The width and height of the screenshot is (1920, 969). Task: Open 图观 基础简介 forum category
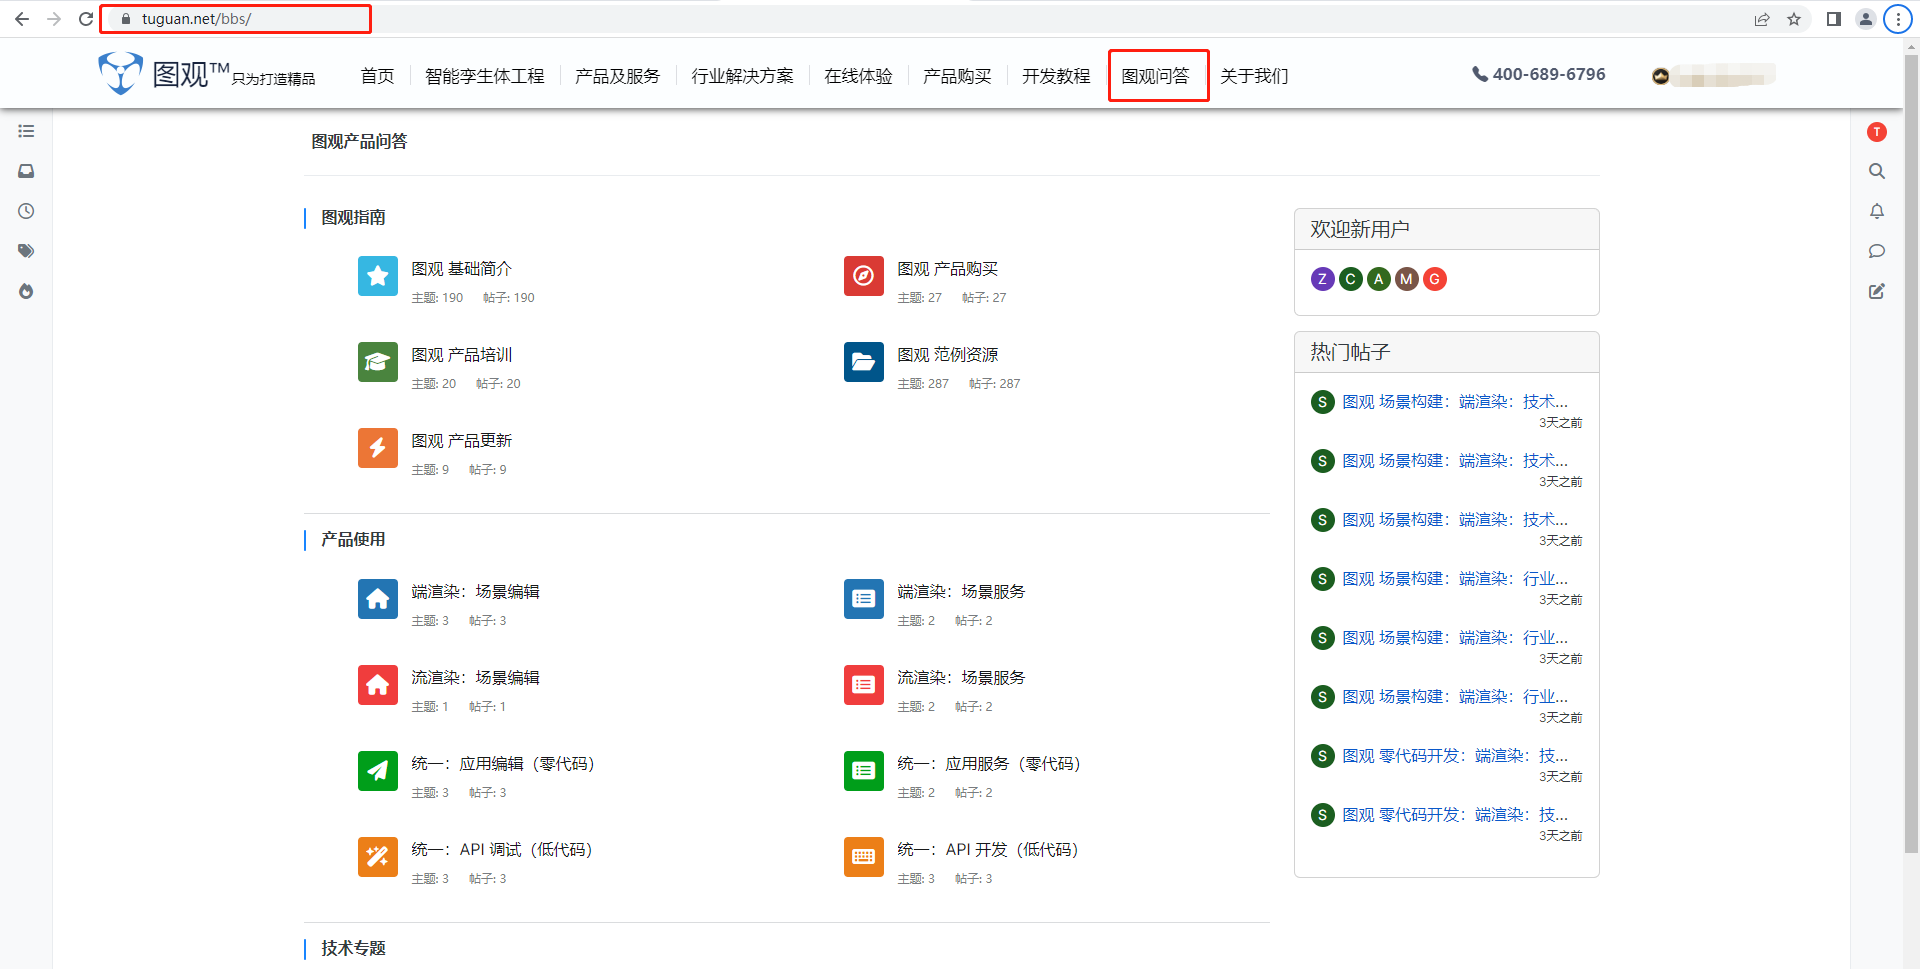pos(461,269)
